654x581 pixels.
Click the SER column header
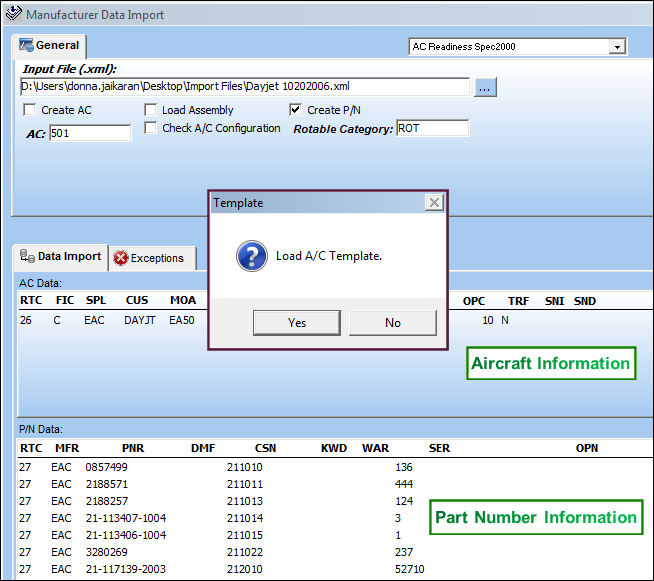tap(439, 448)
